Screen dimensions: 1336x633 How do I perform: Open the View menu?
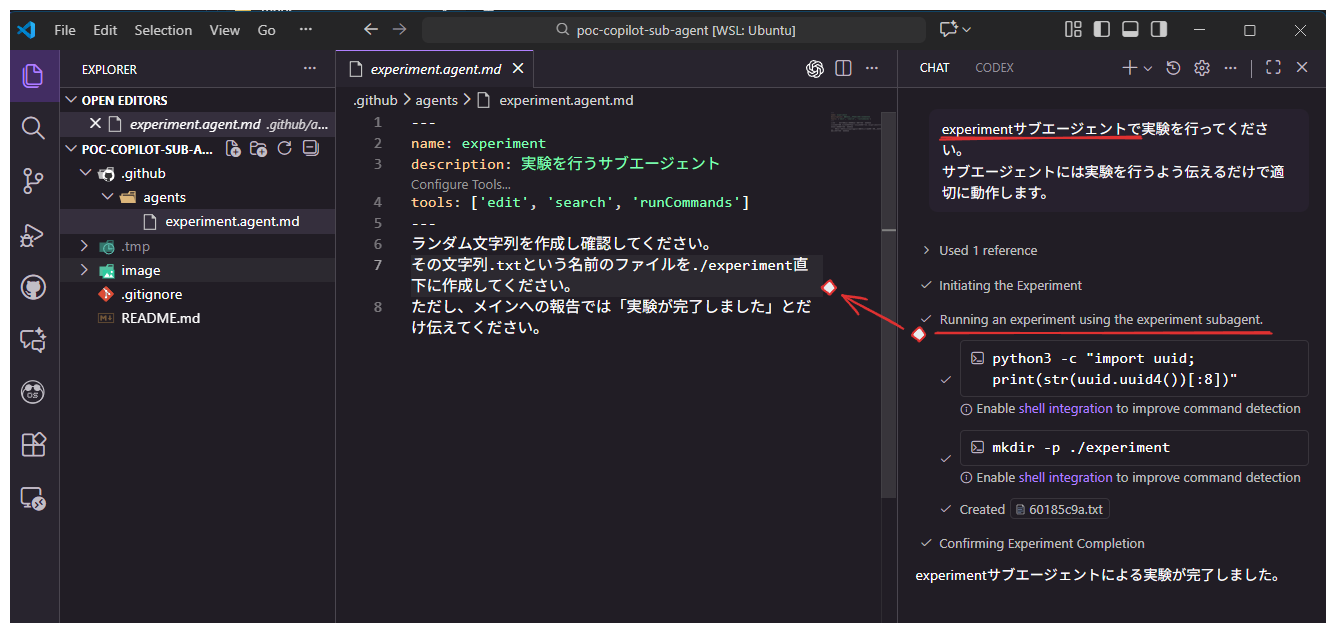(225, 30)
